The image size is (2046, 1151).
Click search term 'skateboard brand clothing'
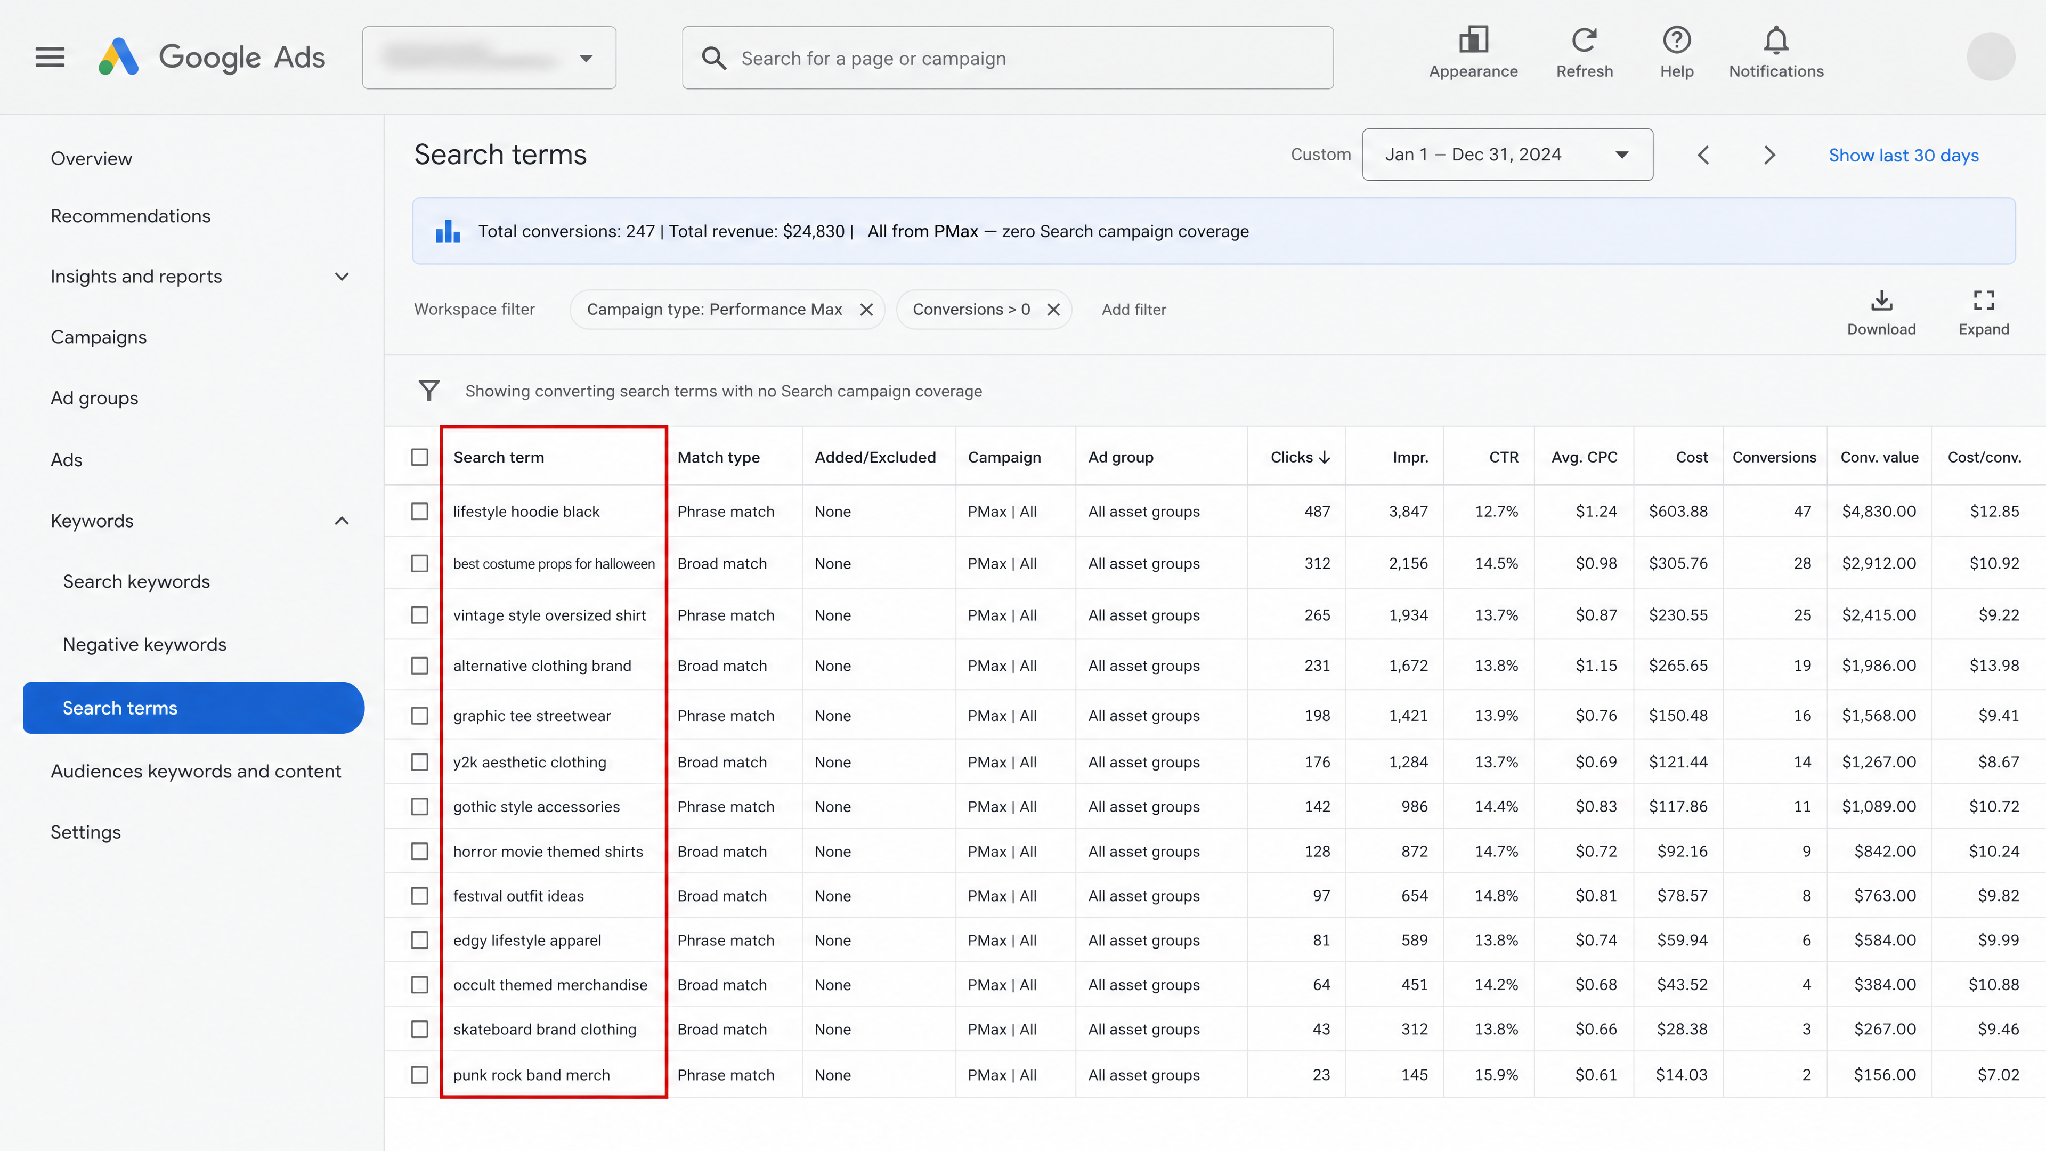[545, 1029]
